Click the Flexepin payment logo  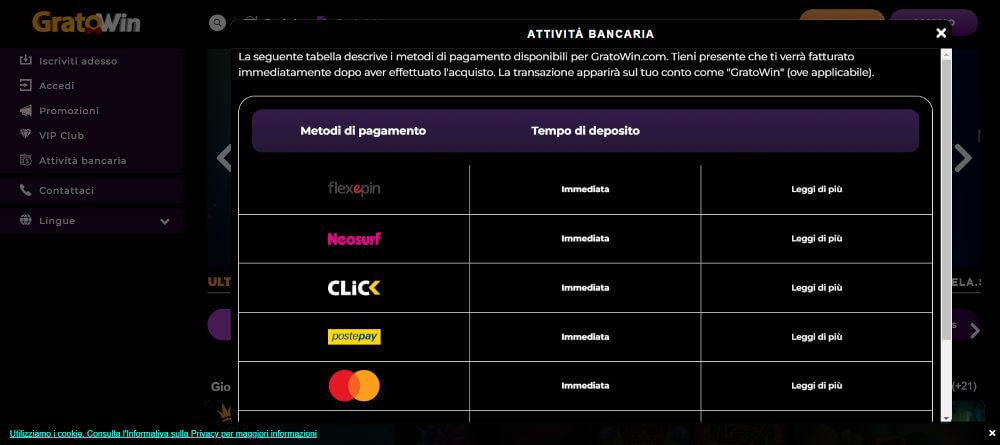pyautogui.click(x=354, y=189)
